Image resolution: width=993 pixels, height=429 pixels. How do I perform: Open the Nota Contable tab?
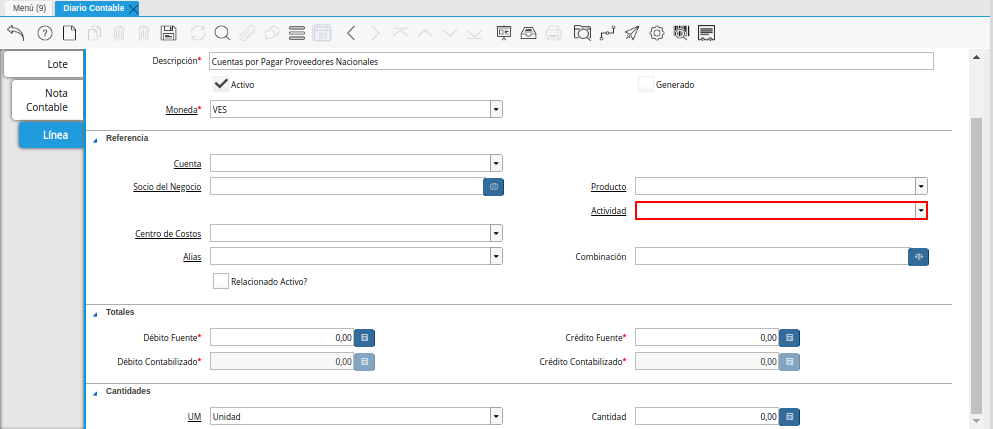[x=48, y=99]
